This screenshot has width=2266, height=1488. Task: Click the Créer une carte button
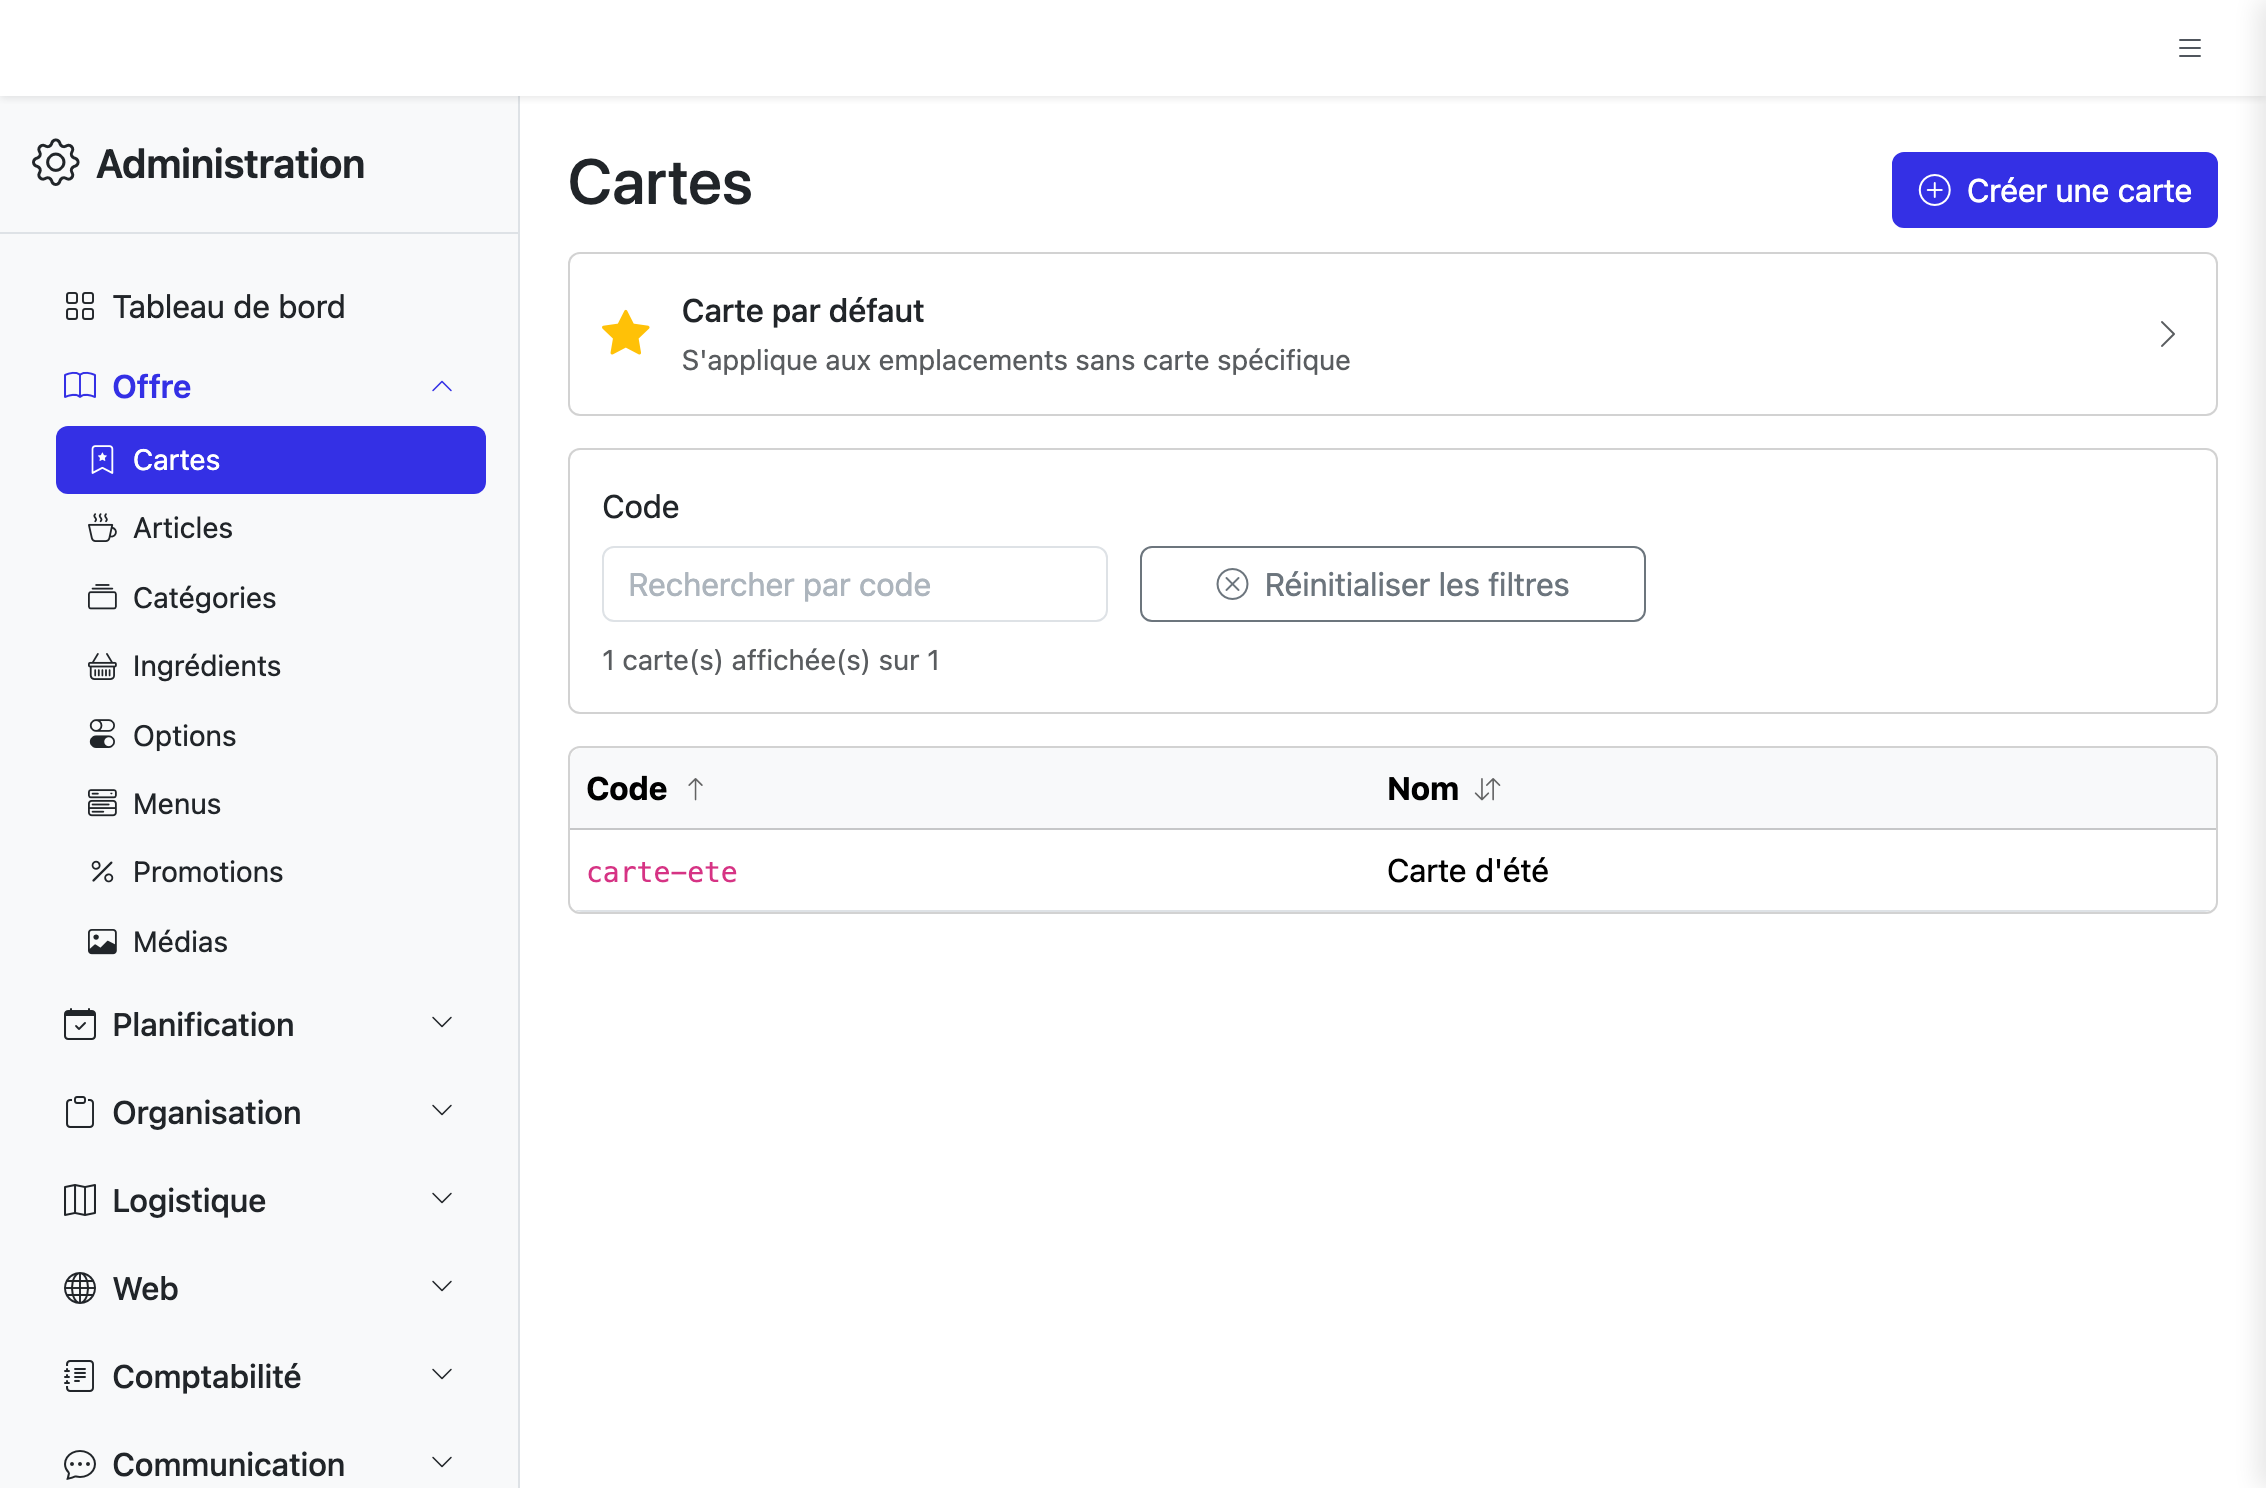click(x=2054, y=190)
